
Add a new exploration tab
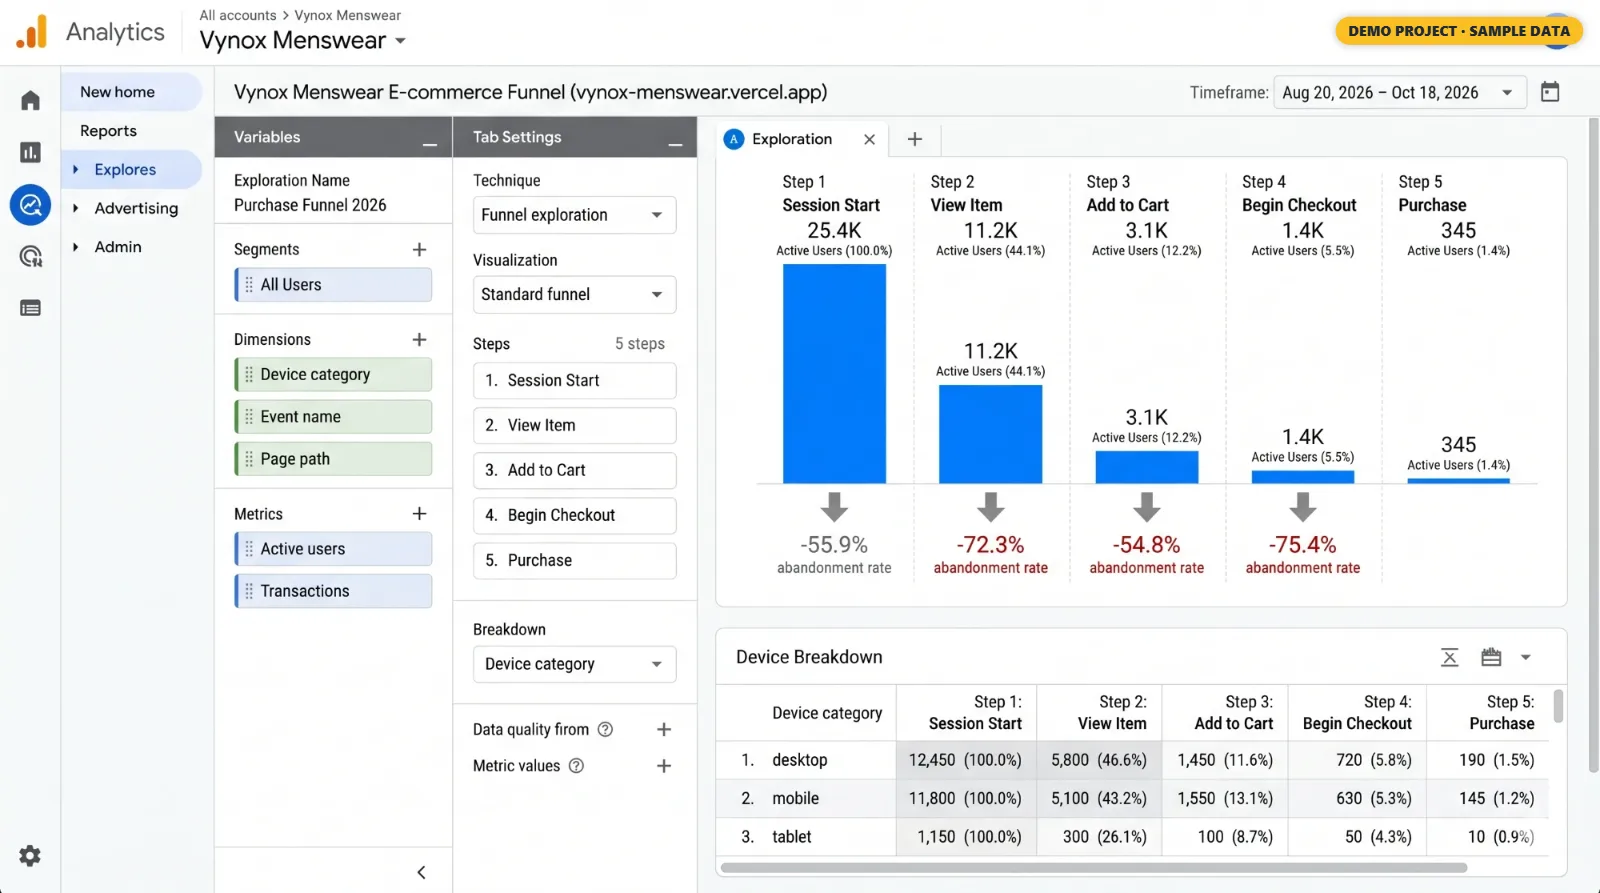[914, 139]
